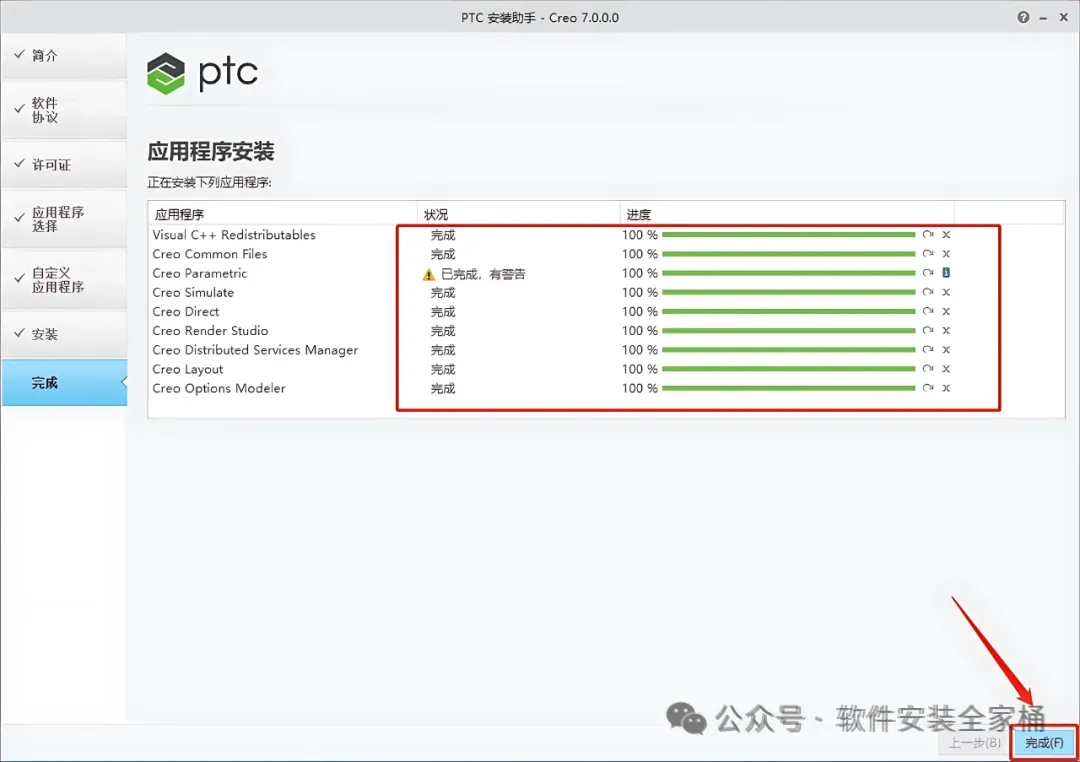Select Creo Direct row name
The width and height of the screenshot is (1080, 762).
(x=185, y=312)
